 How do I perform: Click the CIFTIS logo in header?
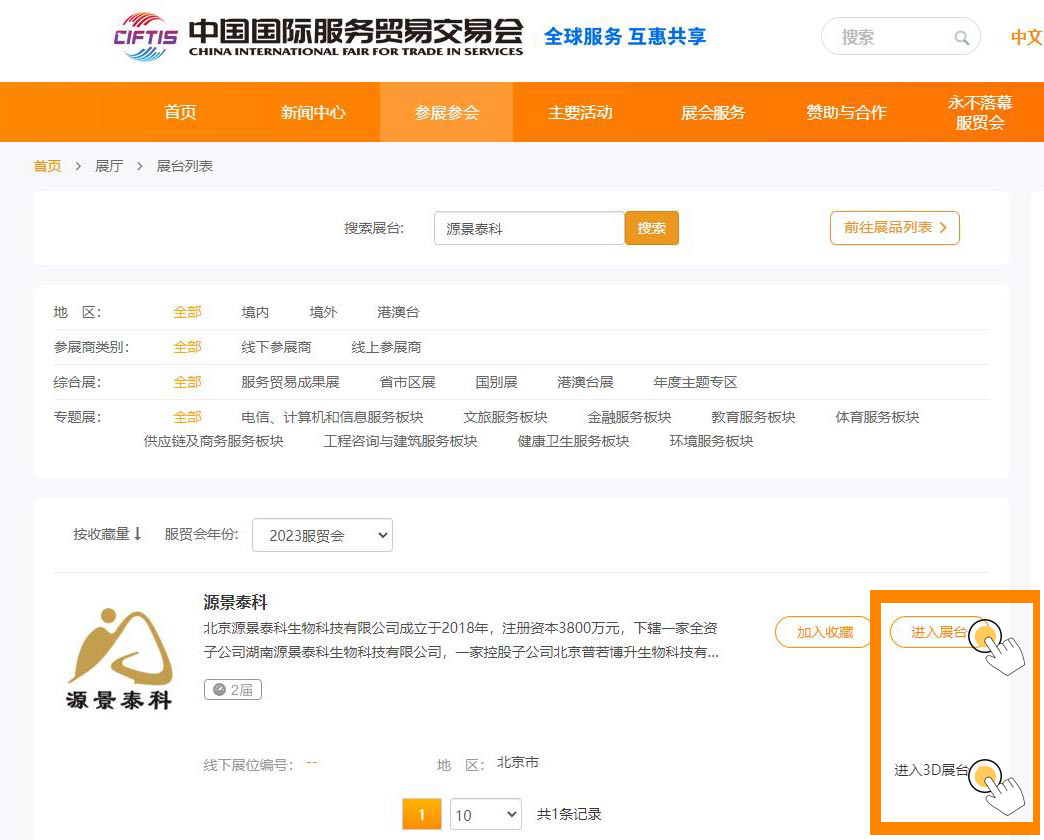click(145, 37)
